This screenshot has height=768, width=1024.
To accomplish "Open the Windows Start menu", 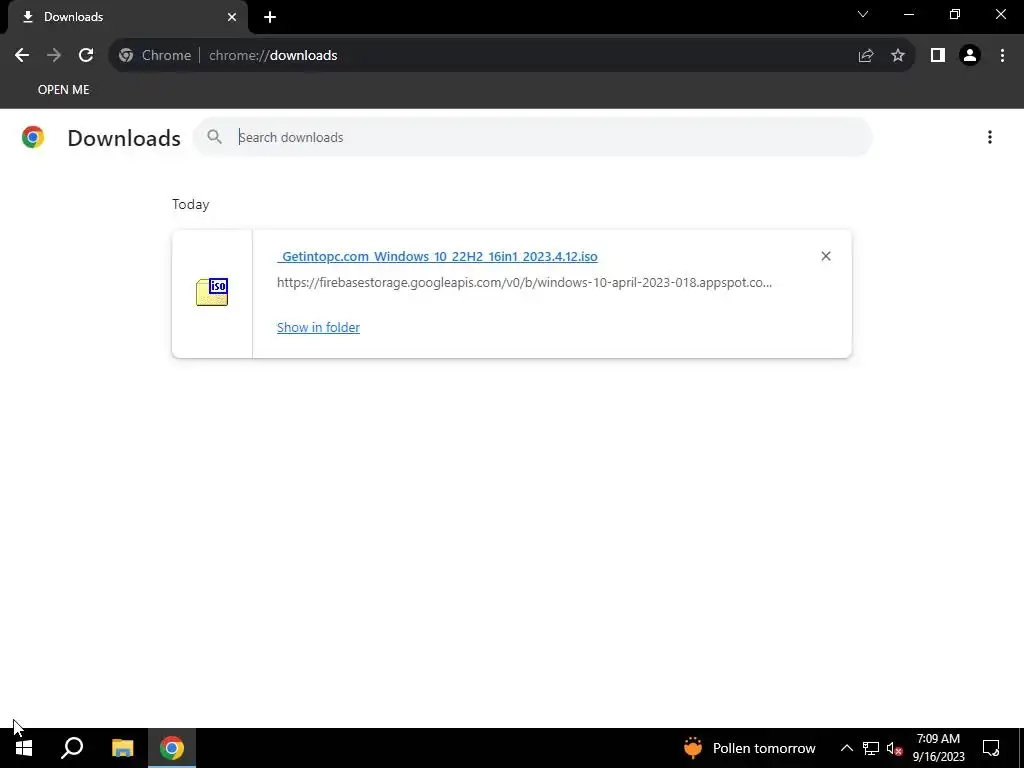I will [x=24, y=748].
